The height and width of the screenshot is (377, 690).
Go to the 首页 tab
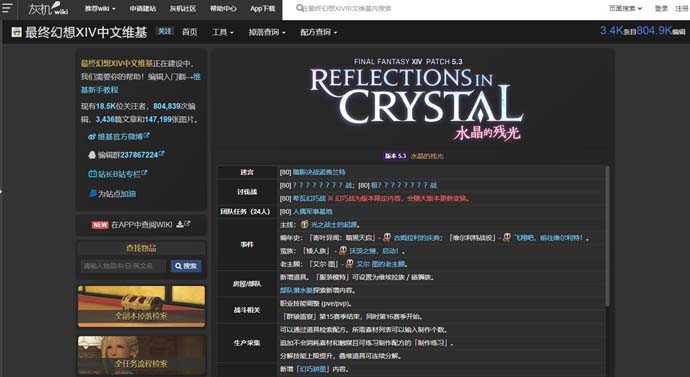(x=190, y=32)
